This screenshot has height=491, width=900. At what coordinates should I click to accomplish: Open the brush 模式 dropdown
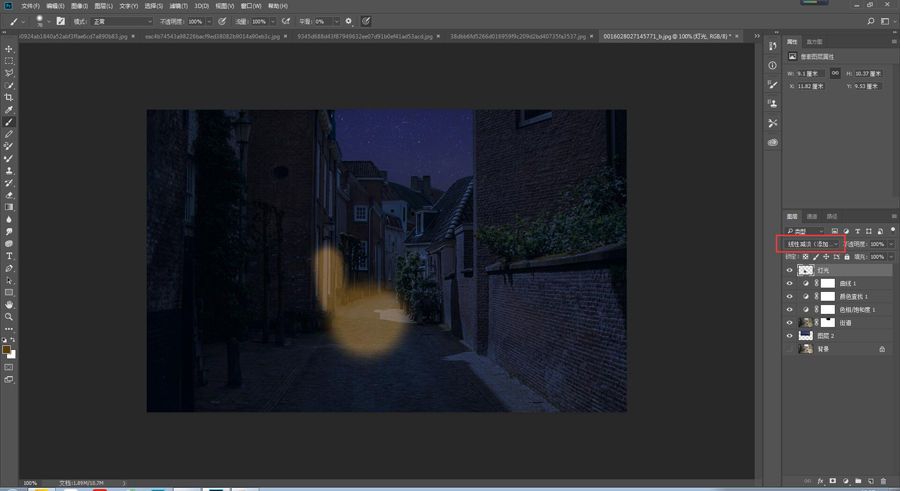click(122, 21)
